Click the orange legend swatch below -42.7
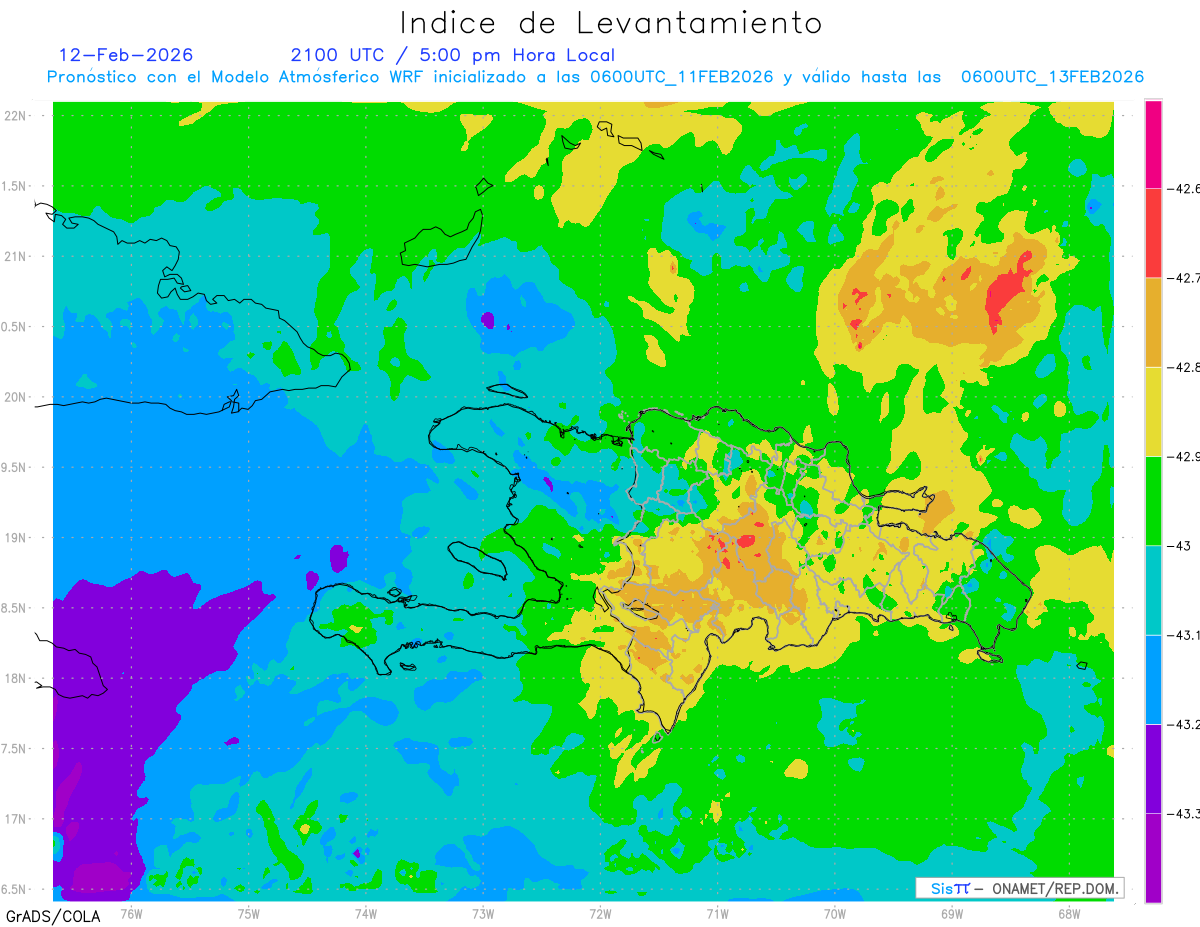Image resolution: width=1200 pixels, height=927 pixels. click(x=1153, y=322)
